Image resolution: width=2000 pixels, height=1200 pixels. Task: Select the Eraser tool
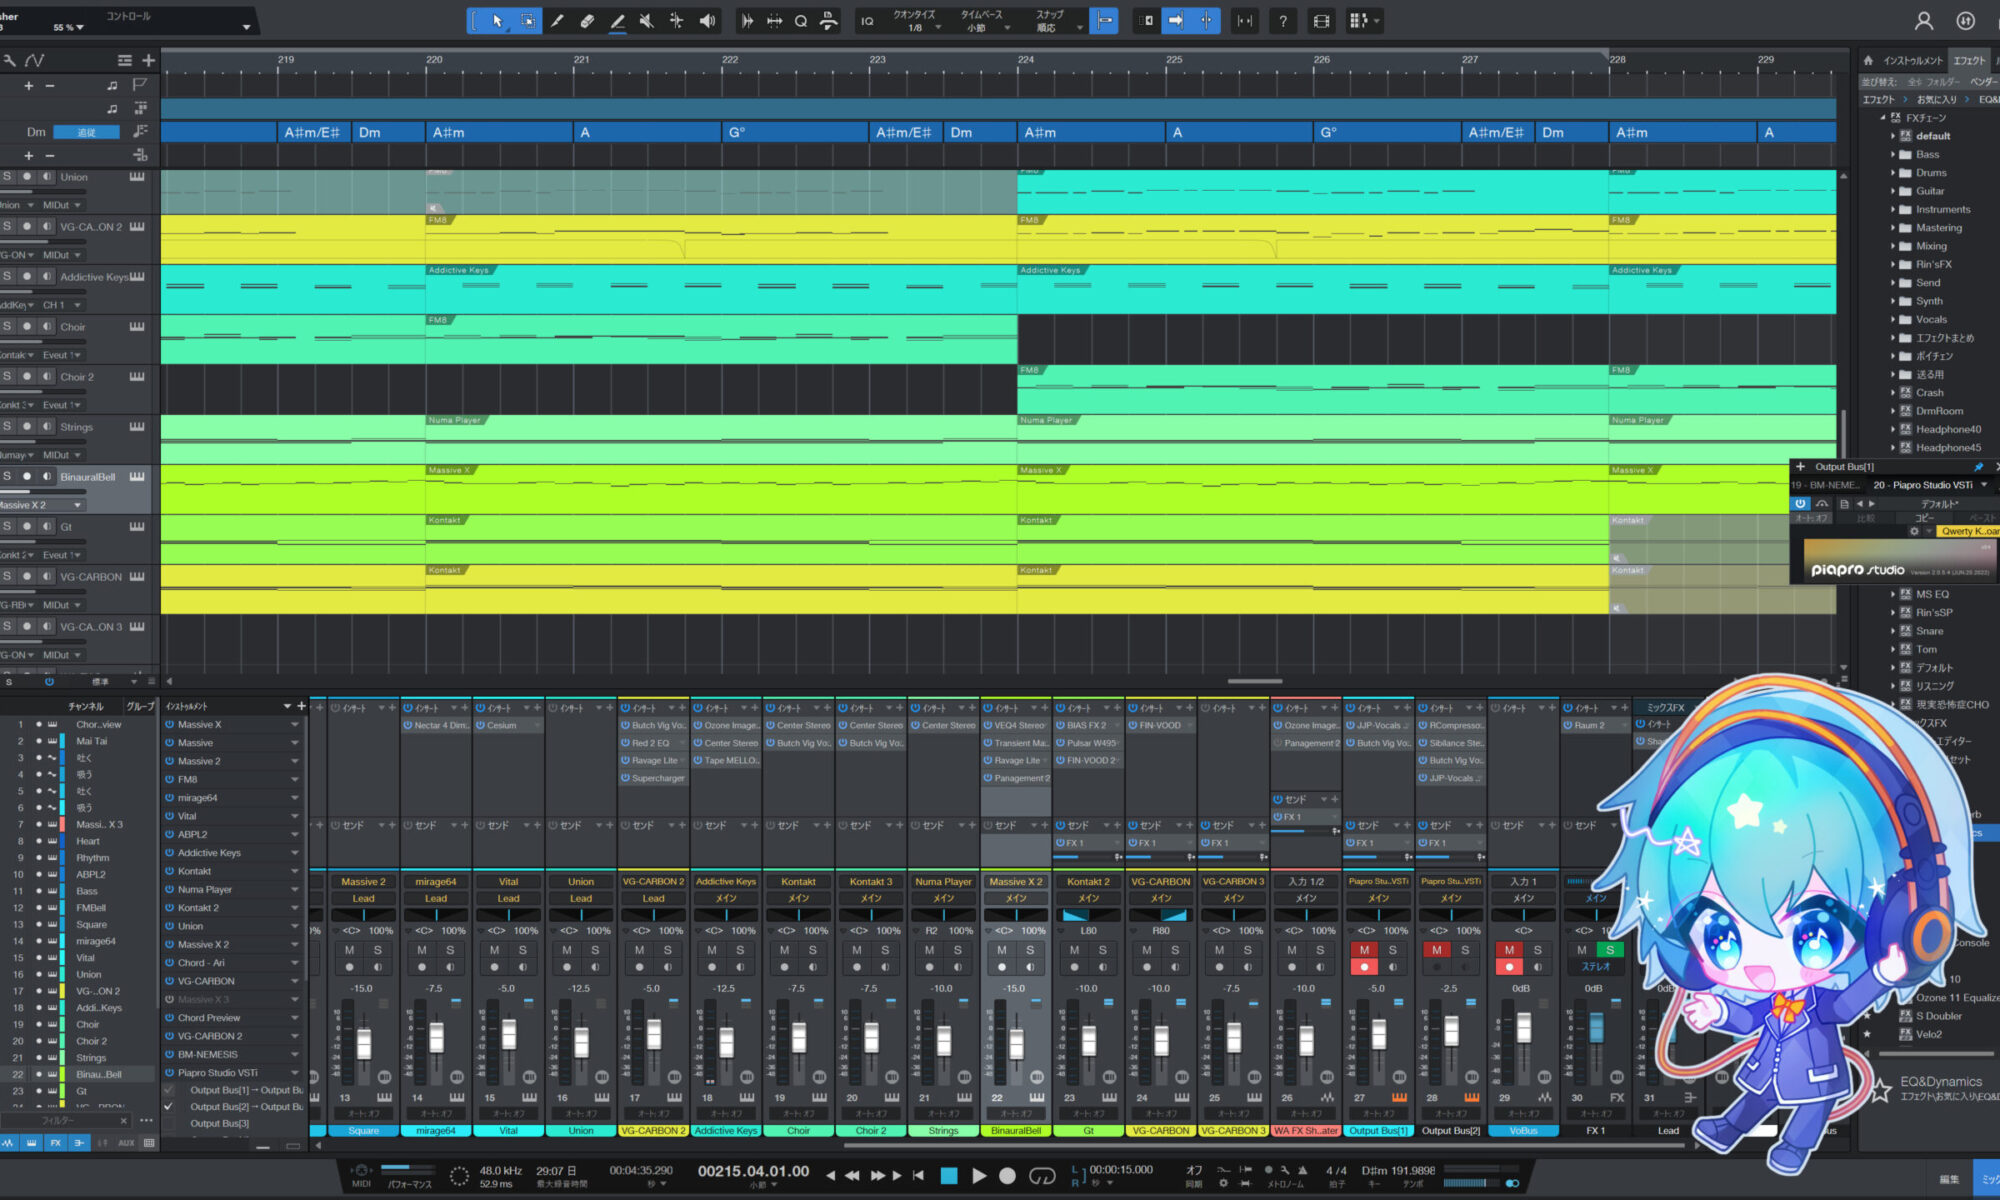[x=587, y=20]
